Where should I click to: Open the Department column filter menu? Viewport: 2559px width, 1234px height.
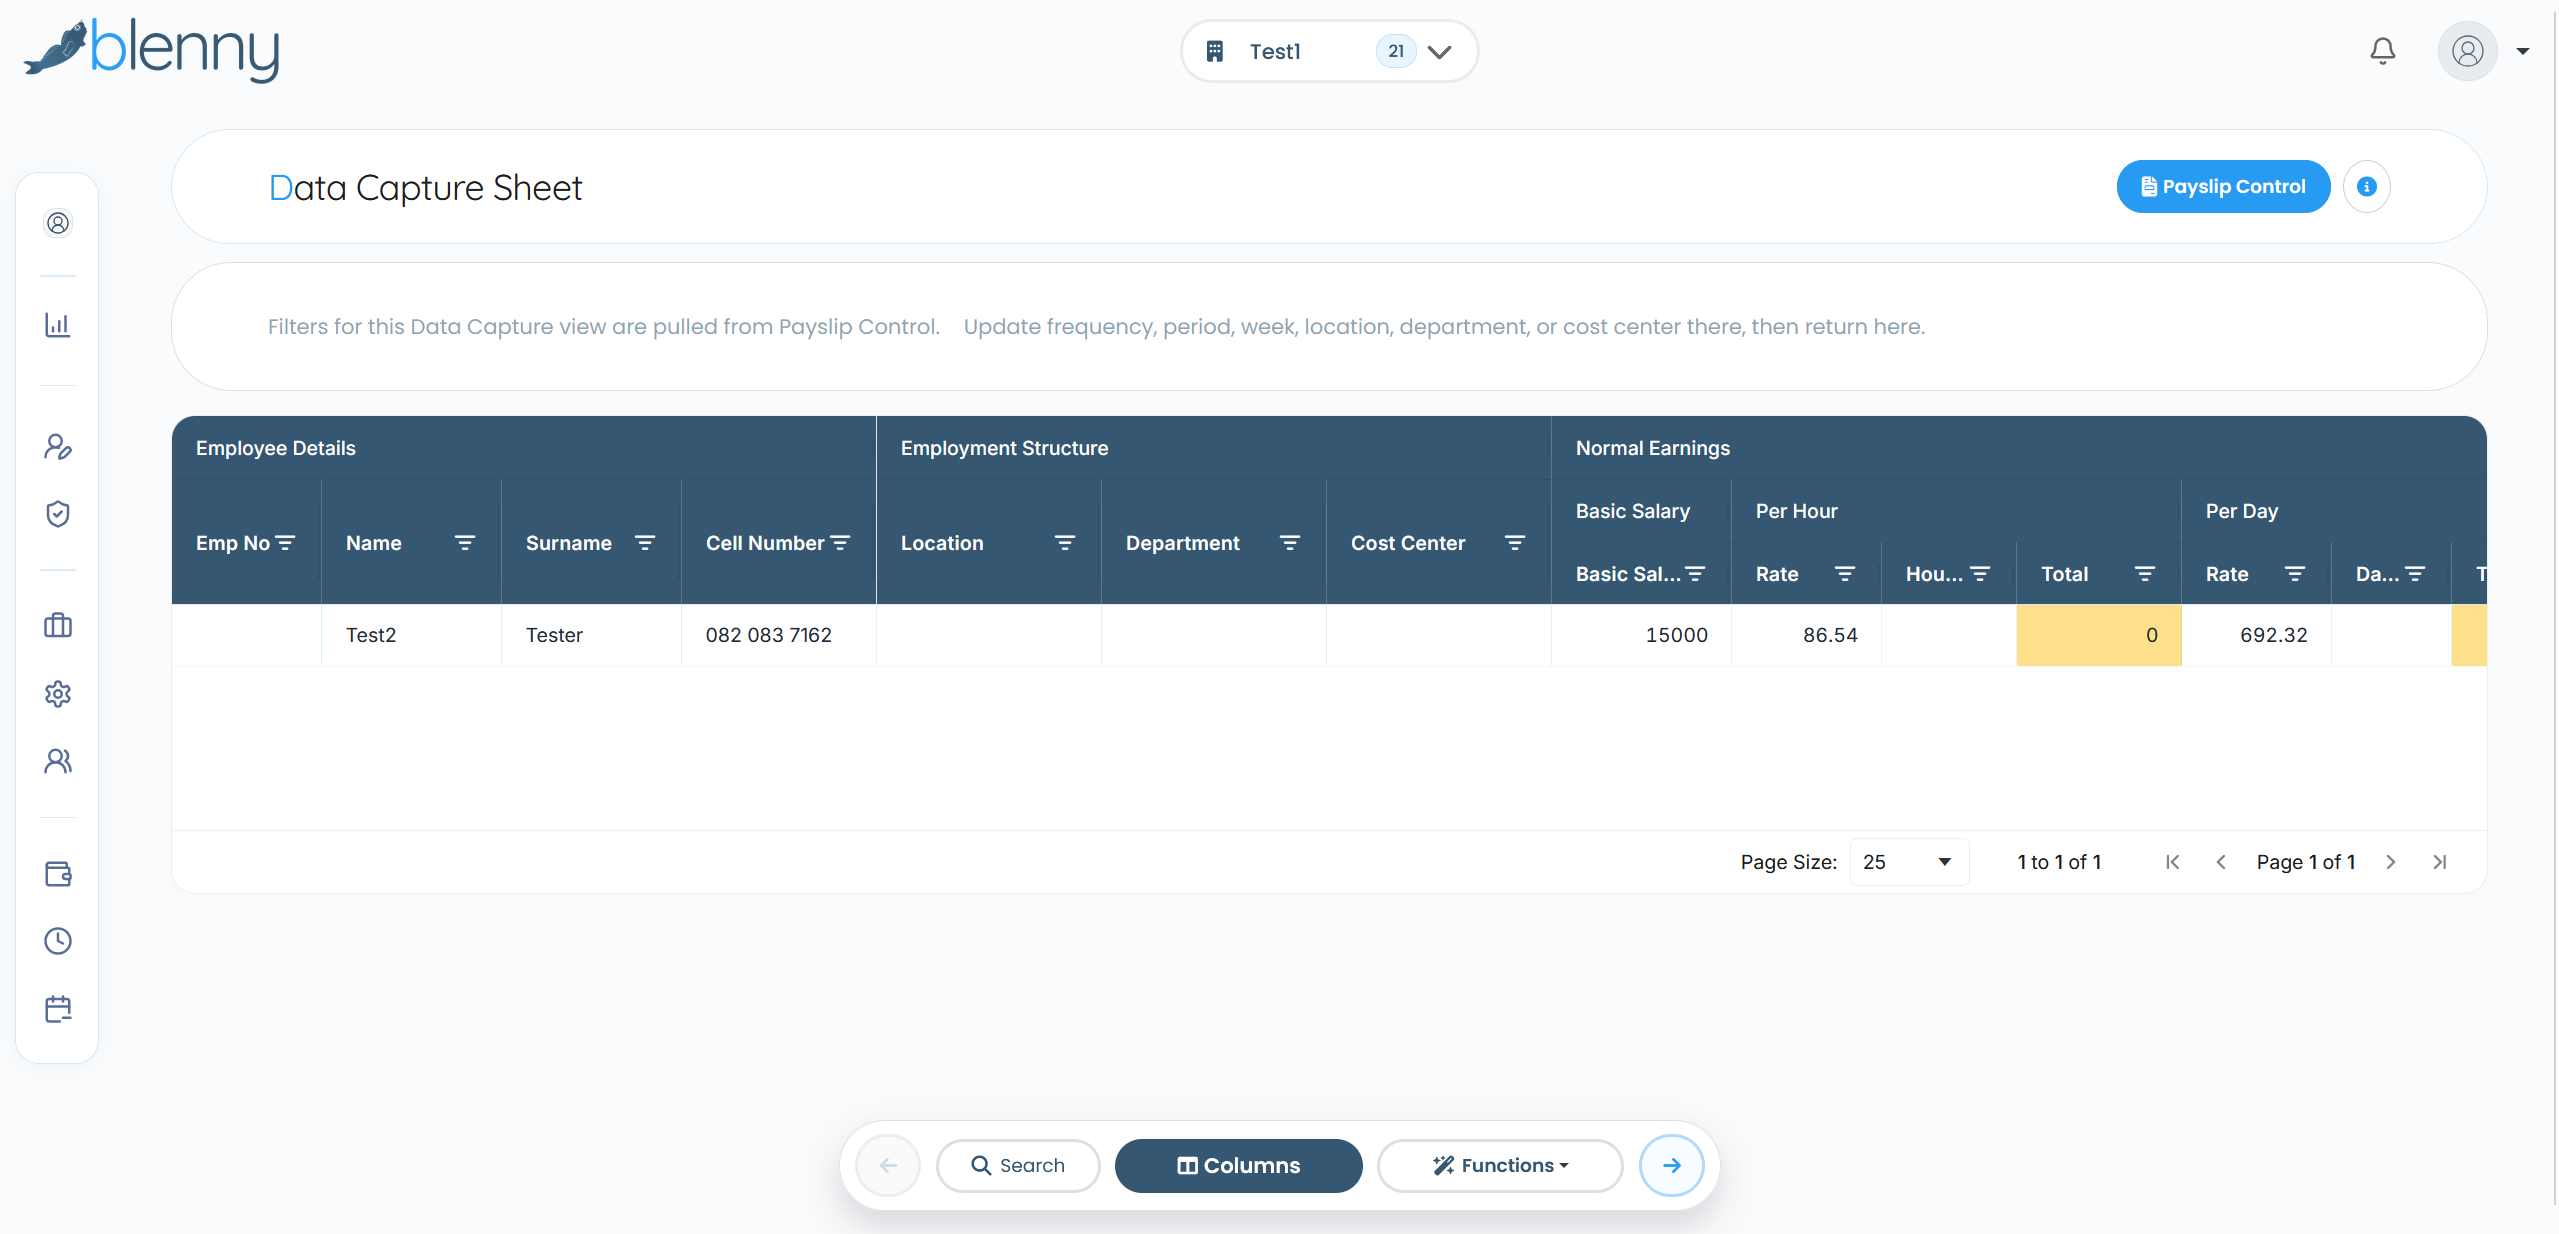(1290, 543)
